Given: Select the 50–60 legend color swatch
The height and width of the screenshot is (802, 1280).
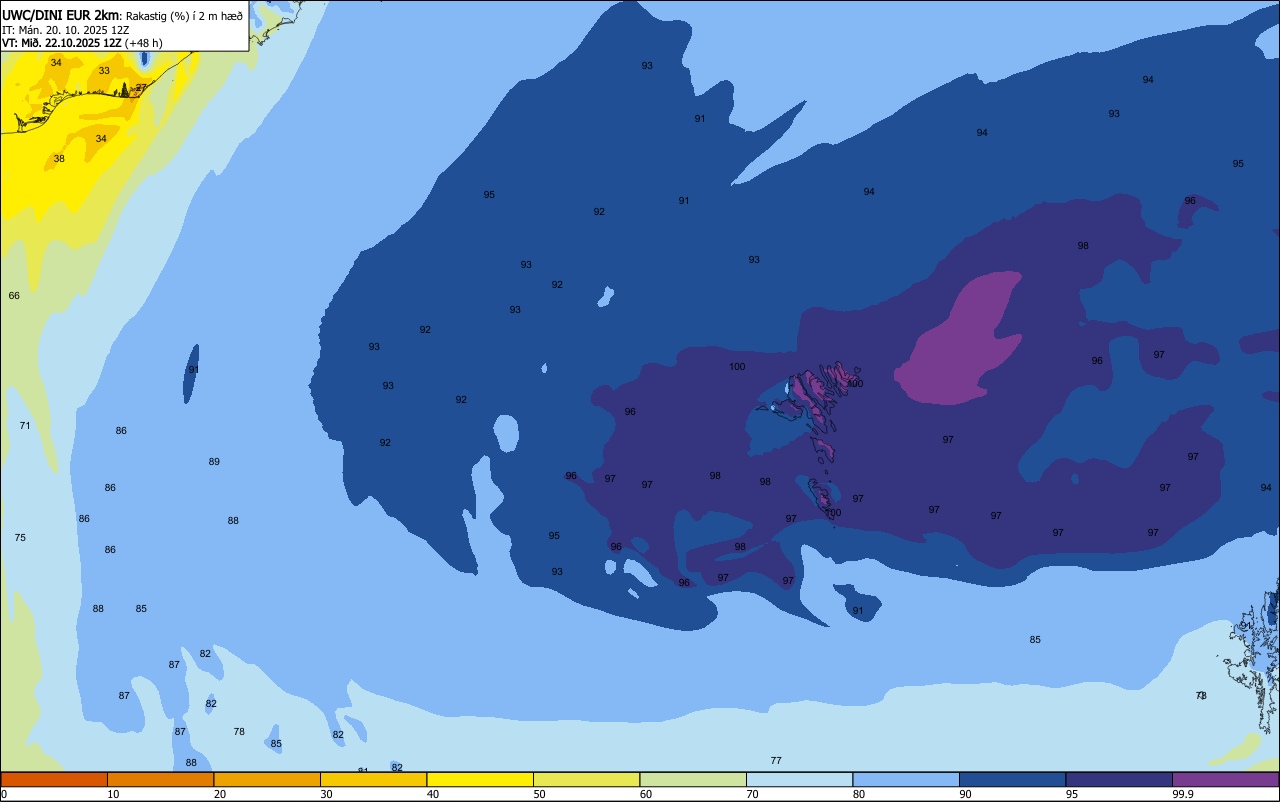Looking at the screenshot, I should click(586, 779).
